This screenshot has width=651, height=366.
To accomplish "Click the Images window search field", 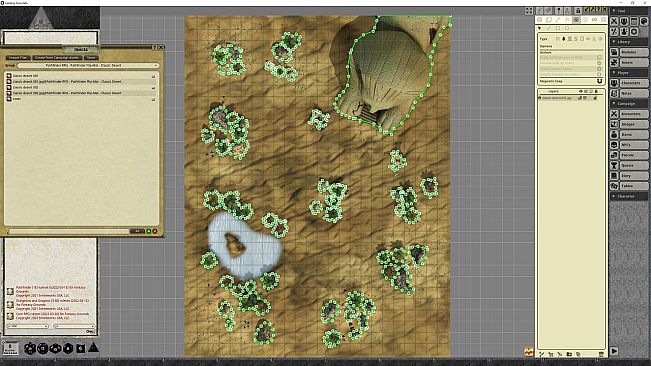I will [x=69, y=231].
